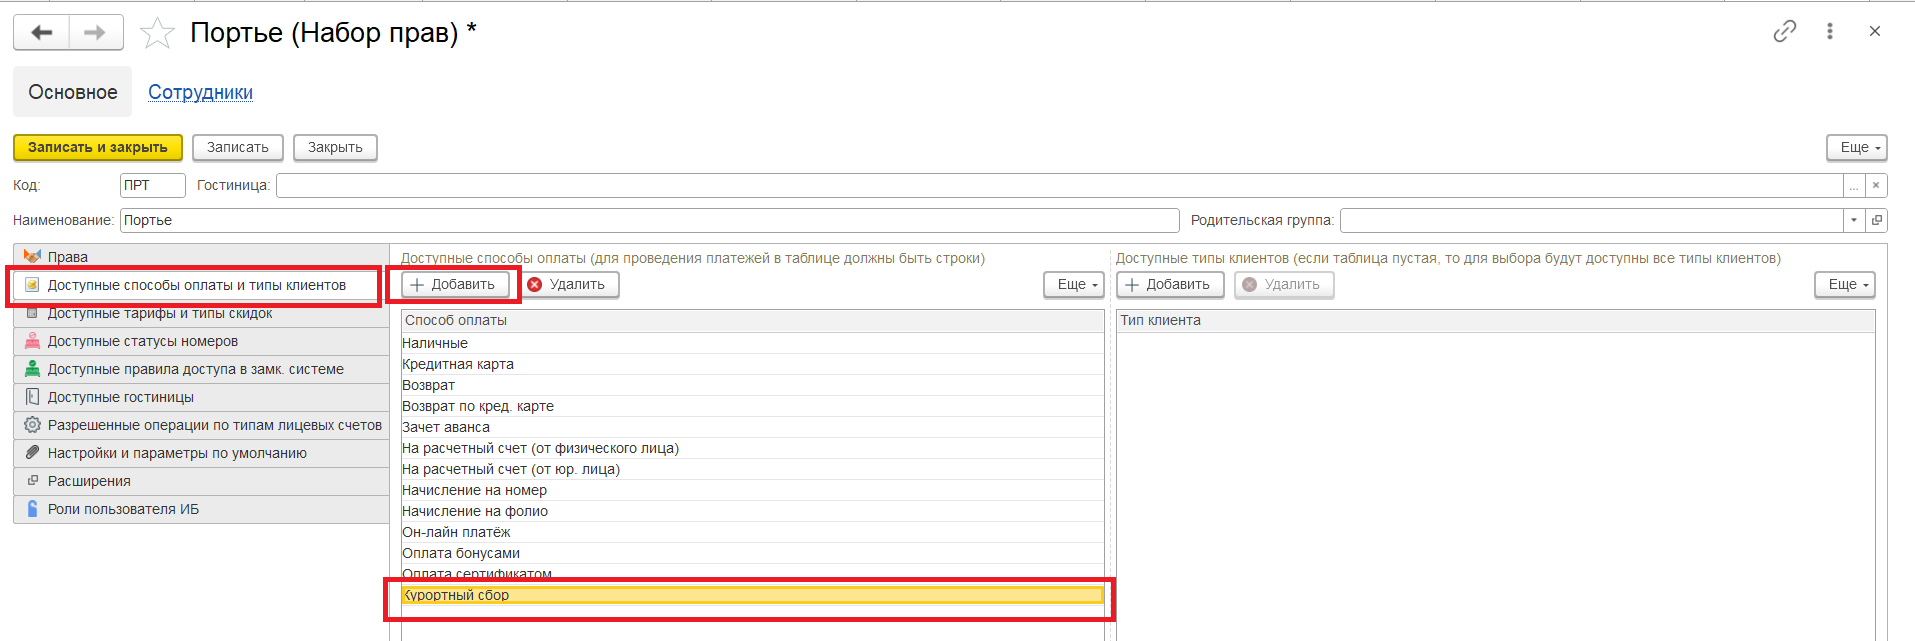Select the Кредитная карта row
The width and height of the screenshot is (1915, 641).
tap(753, 364)
